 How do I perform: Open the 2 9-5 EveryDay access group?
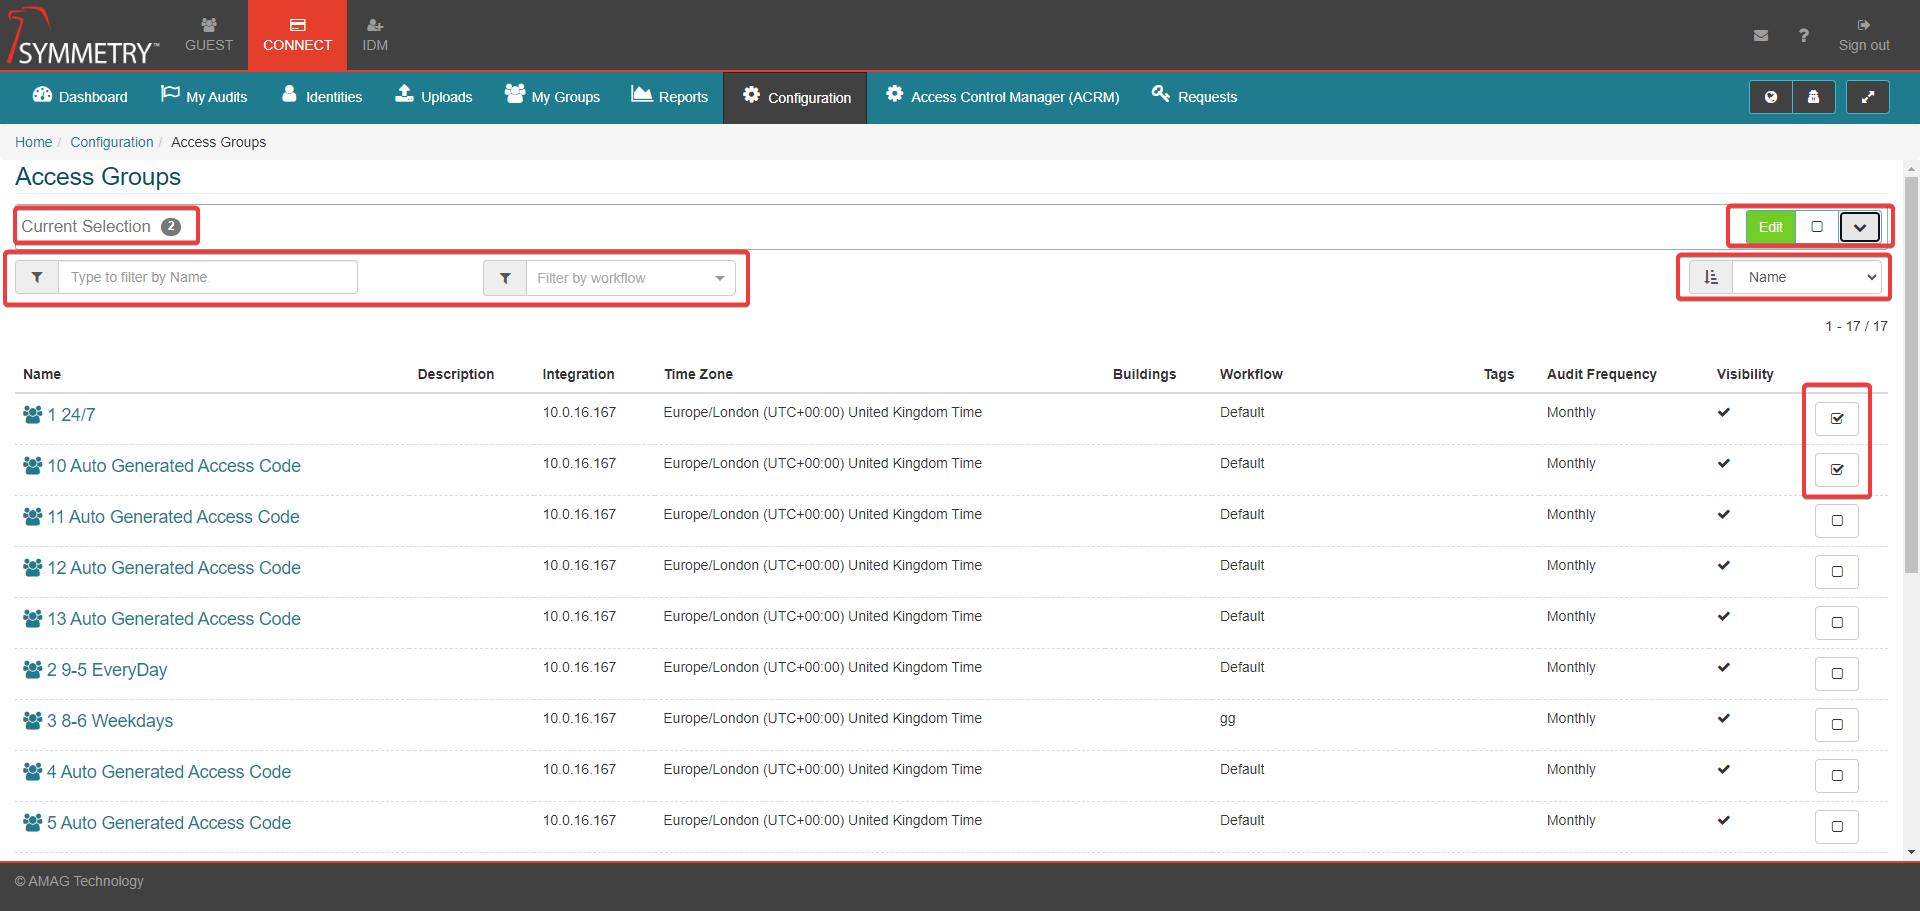click(x=107, y=669)
